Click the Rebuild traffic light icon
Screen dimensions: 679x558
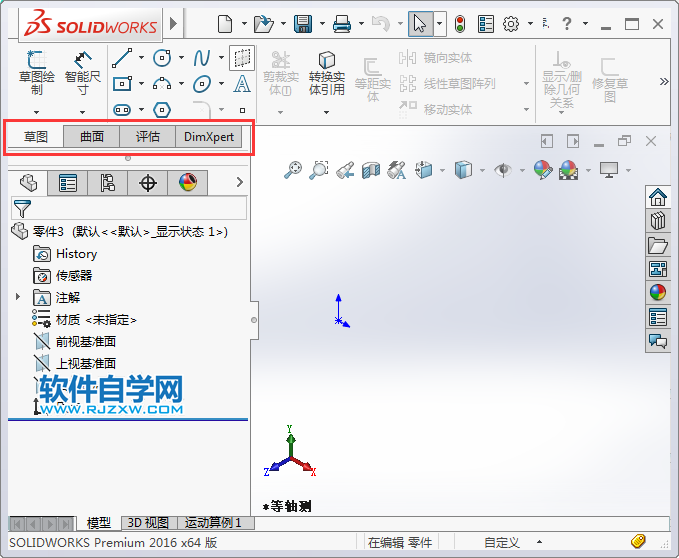click(460, 23)
